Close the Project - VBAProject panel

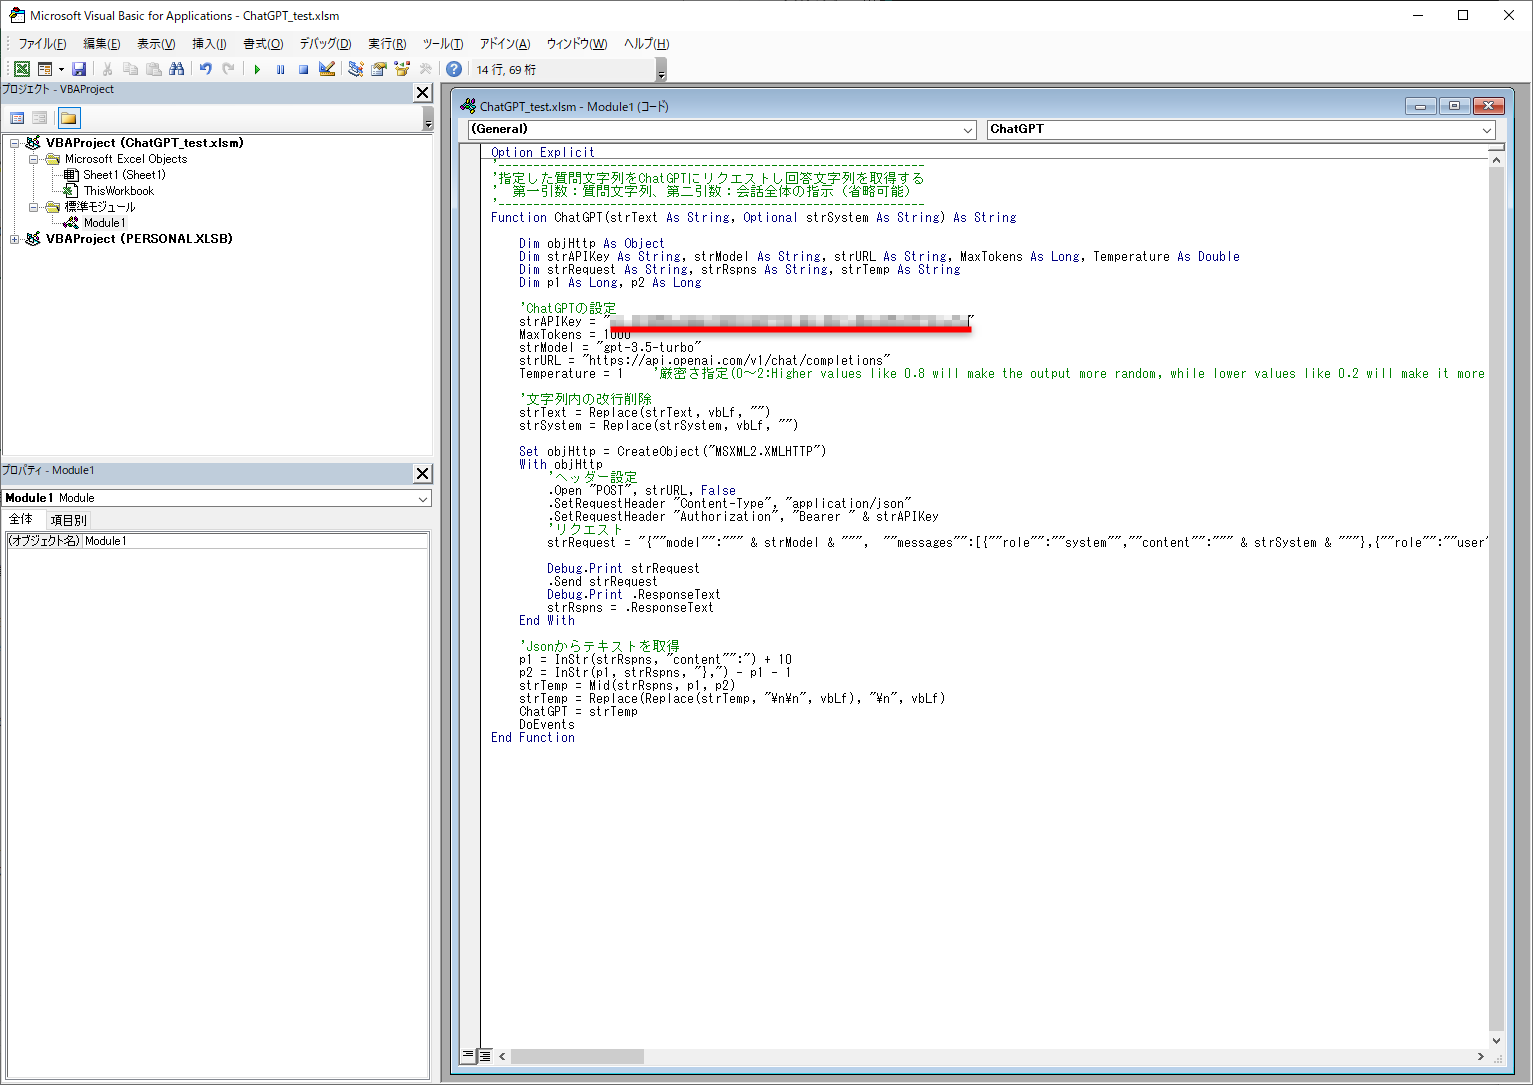422,93
